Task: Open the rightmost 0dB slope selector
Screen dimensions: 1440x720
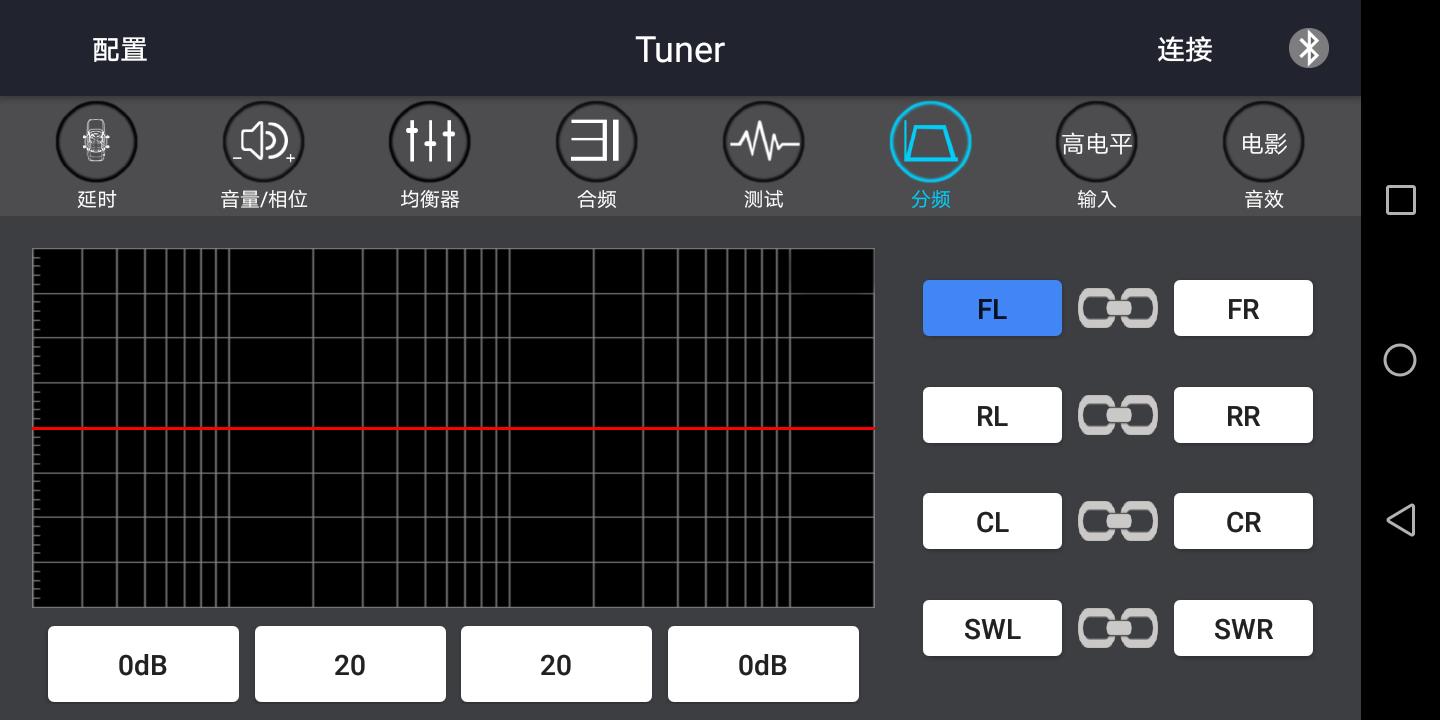Action: pyautogui.click(x=763, y=664)
